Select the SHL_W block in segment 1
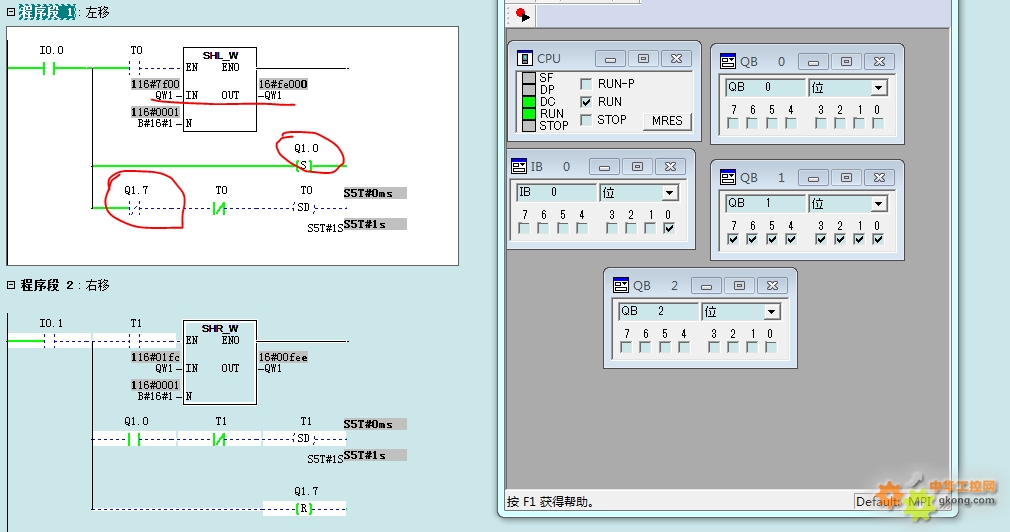Image resolution: width=1010 pixels, height=532 pixels. click(x=220, y=90)
